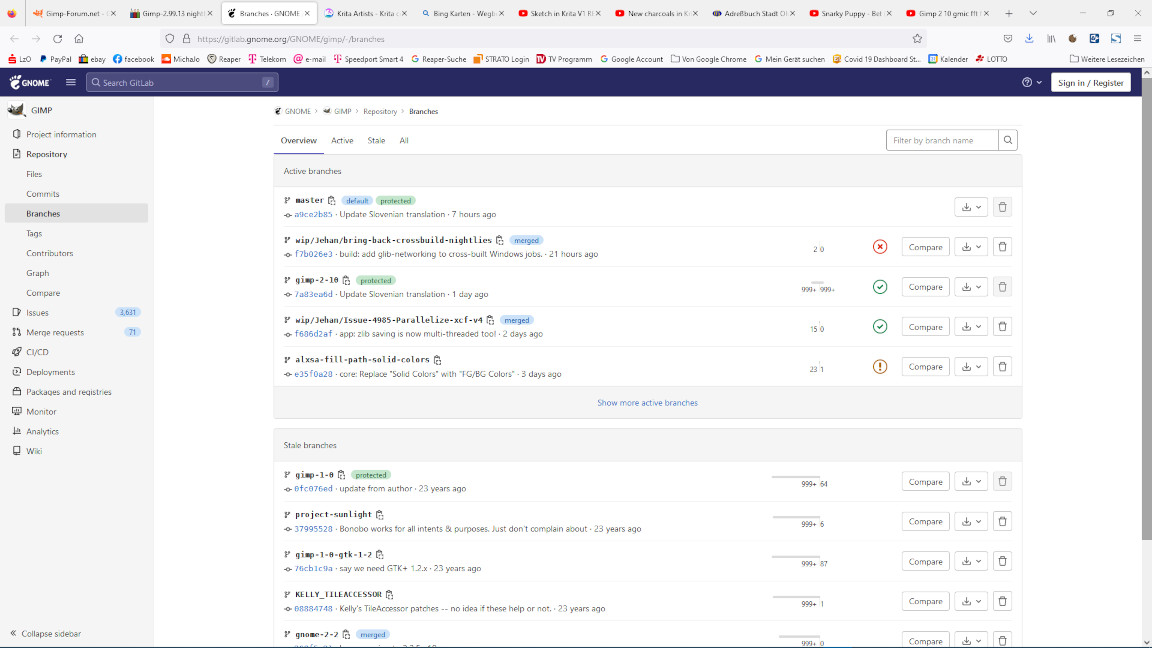Switch to Krita Artists browser tab
The height and width of the screenshot is (648, 1152).
(x=363, y=13)
